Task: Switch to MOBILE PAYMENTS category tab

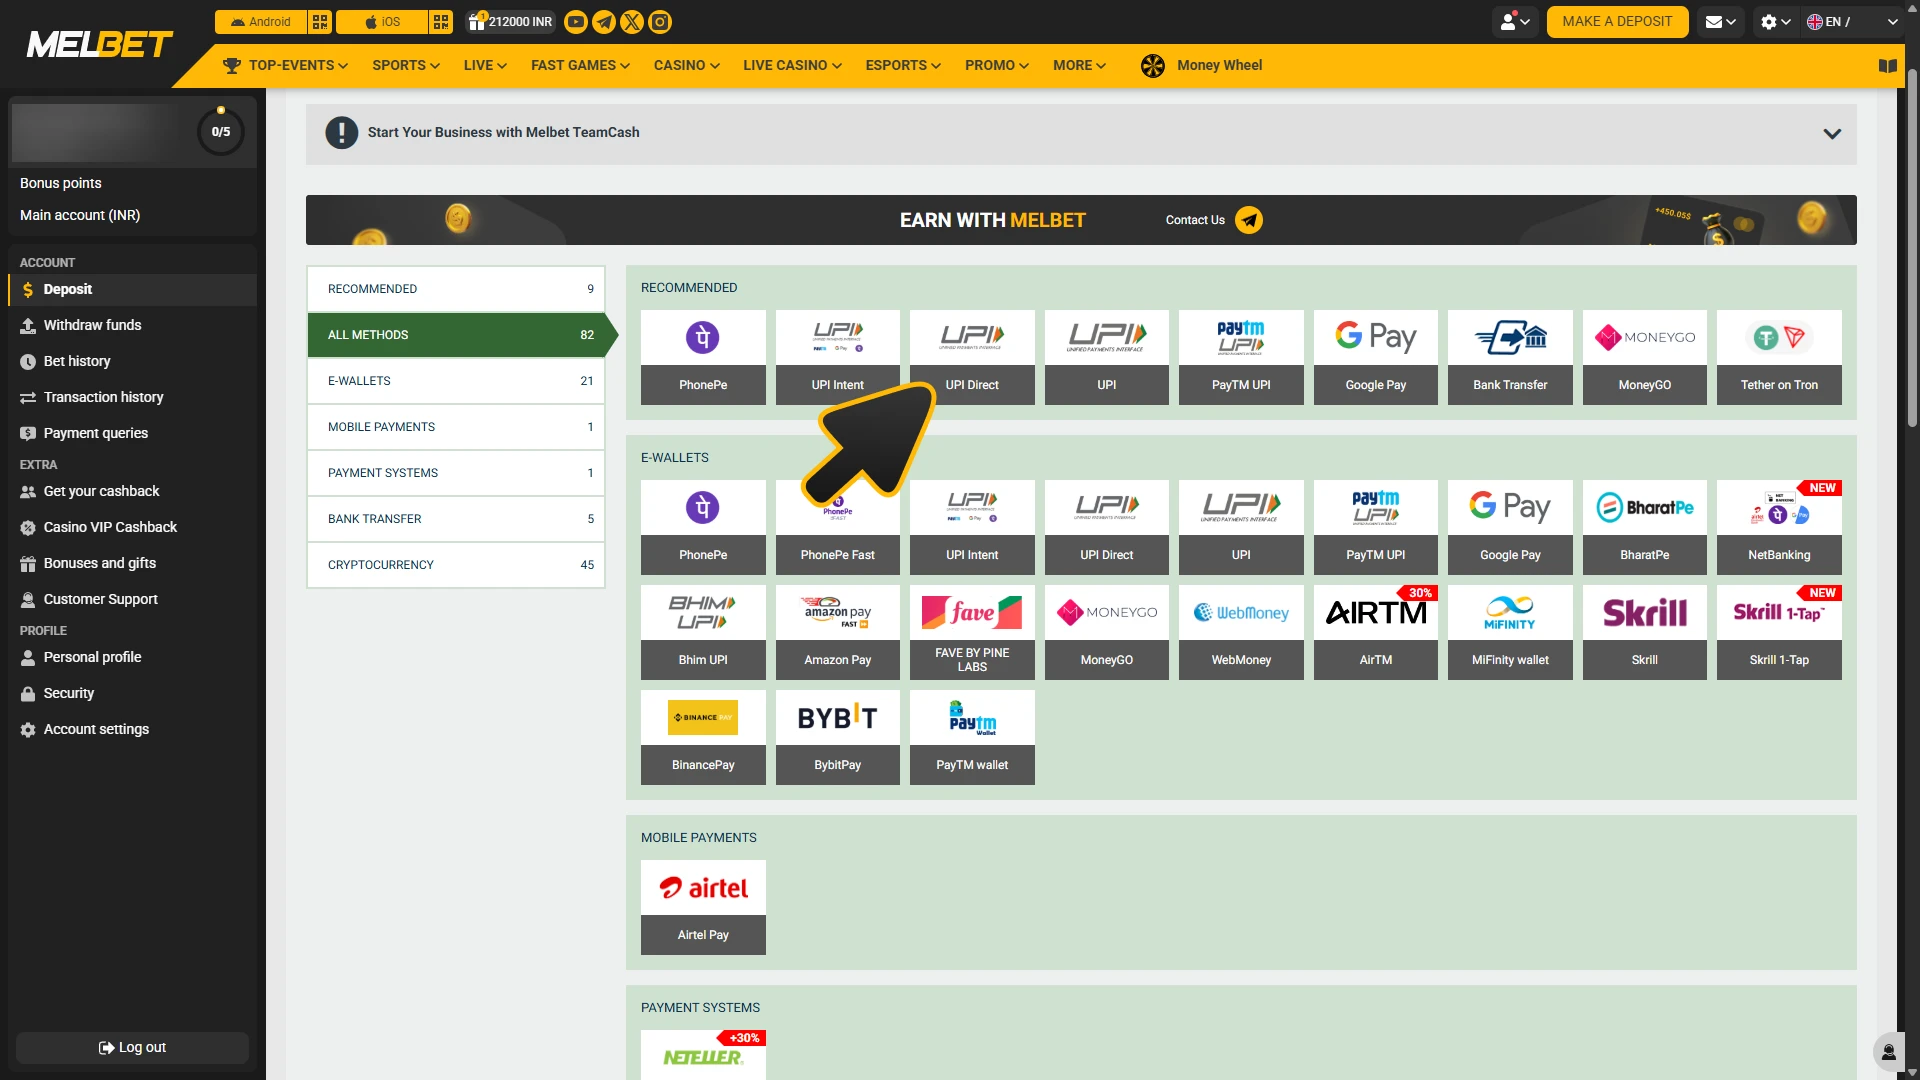Action: pyautogui.click(x=456, y=427)
